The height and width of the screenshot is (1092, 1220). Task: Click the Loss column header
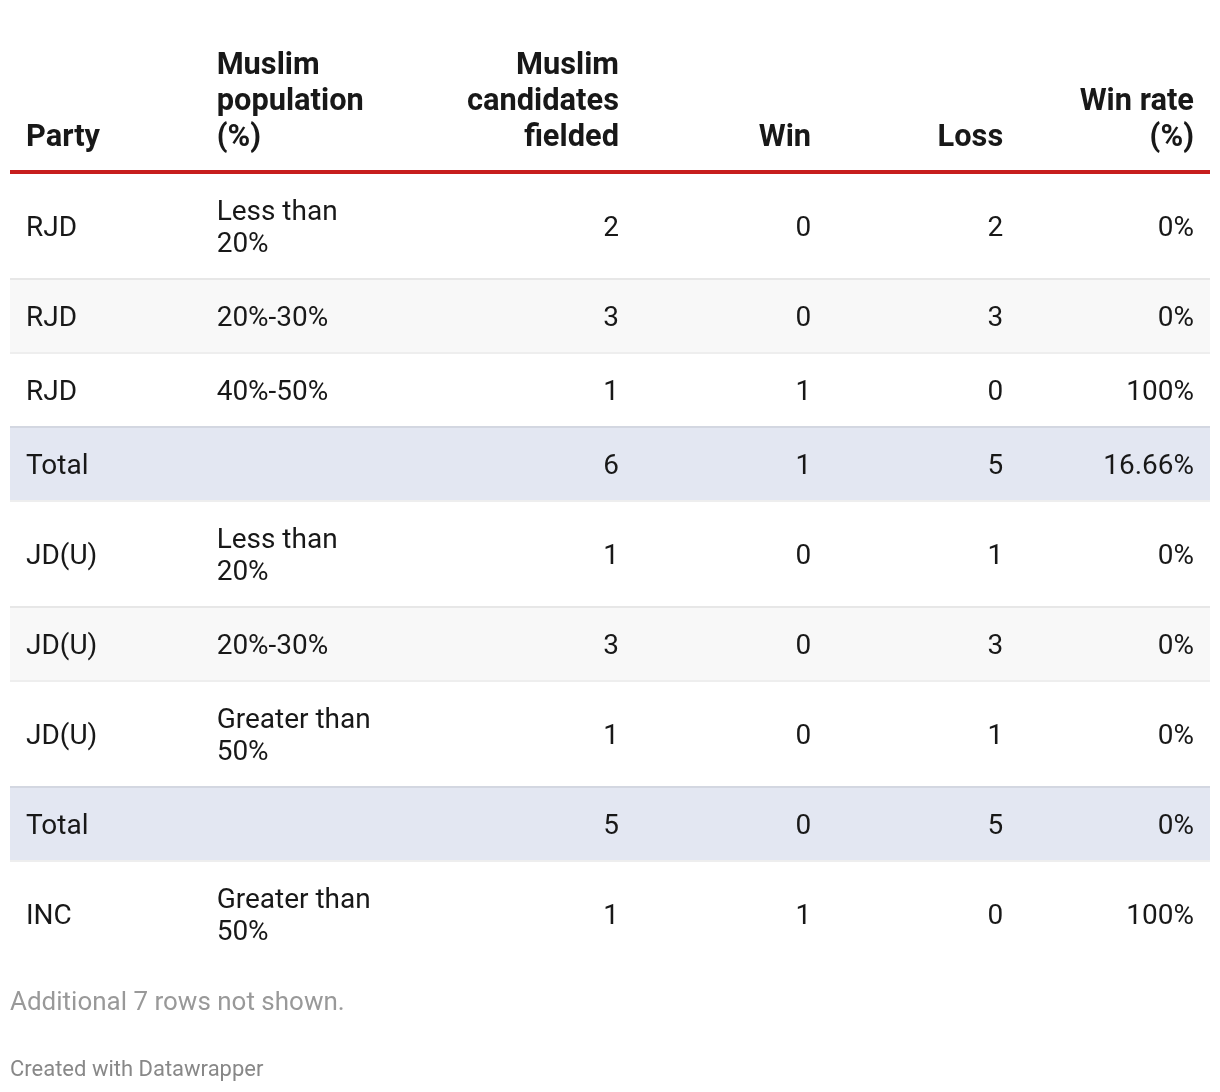969,135
